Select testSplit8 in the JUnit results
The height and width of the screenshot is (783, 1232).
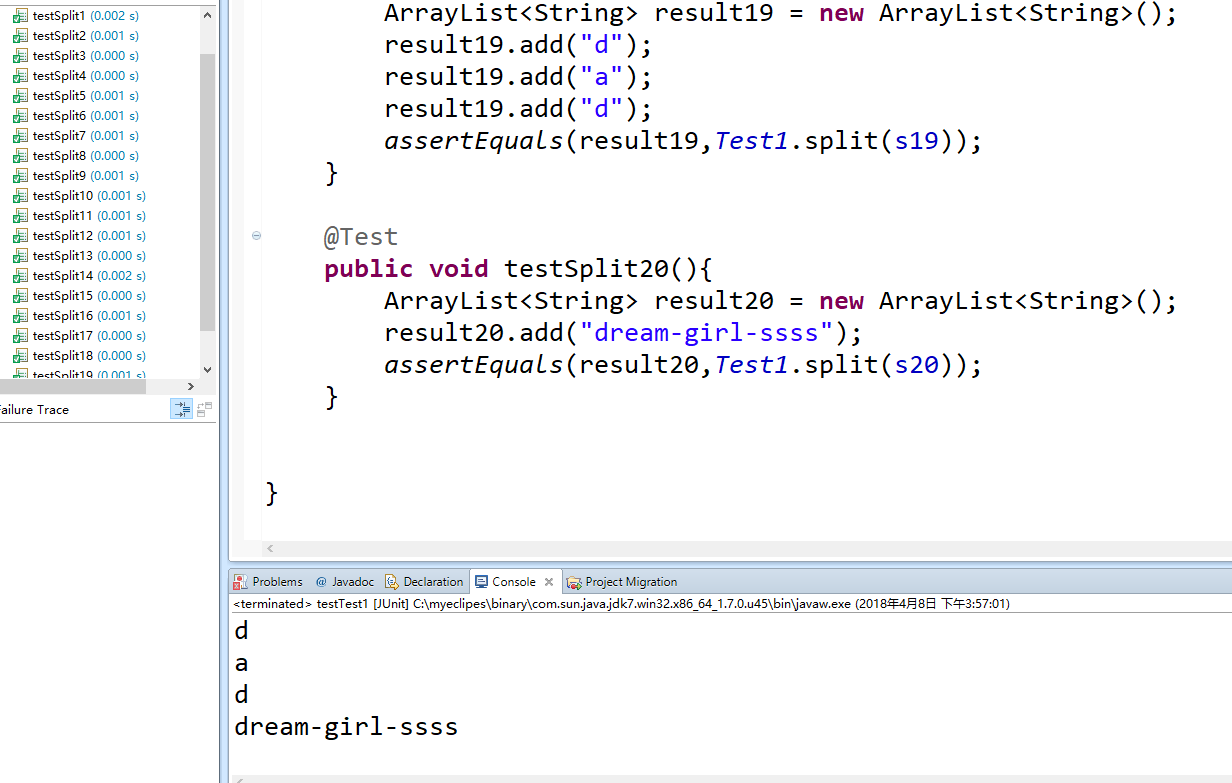[86, 156]
